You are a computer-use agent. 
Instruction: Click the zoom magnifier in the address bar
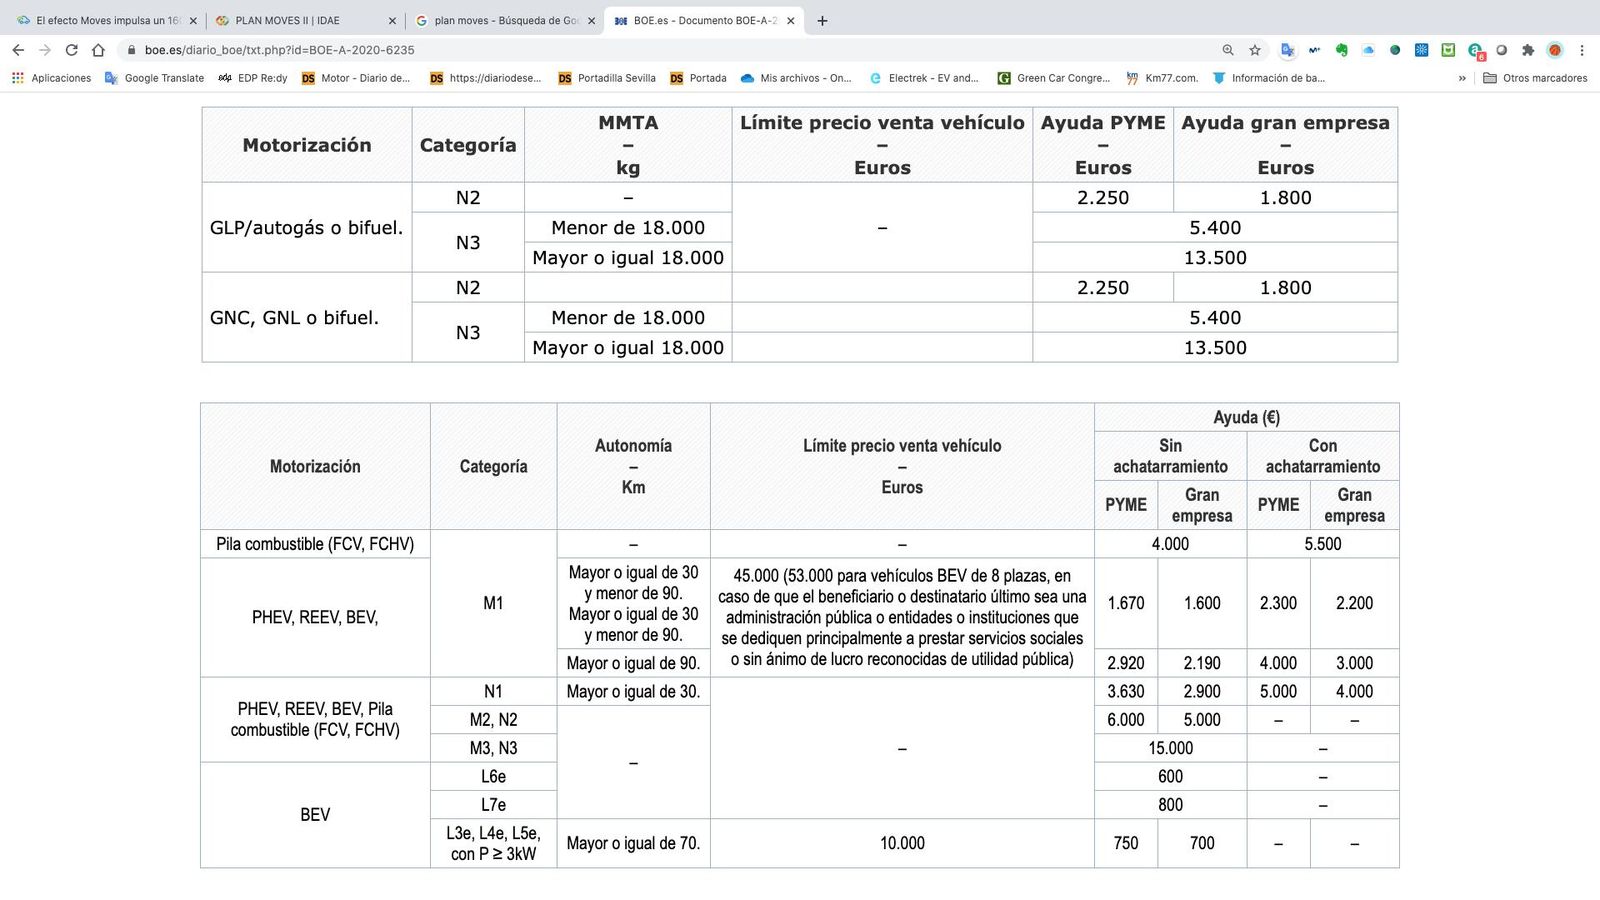[x=1228, y=49]
